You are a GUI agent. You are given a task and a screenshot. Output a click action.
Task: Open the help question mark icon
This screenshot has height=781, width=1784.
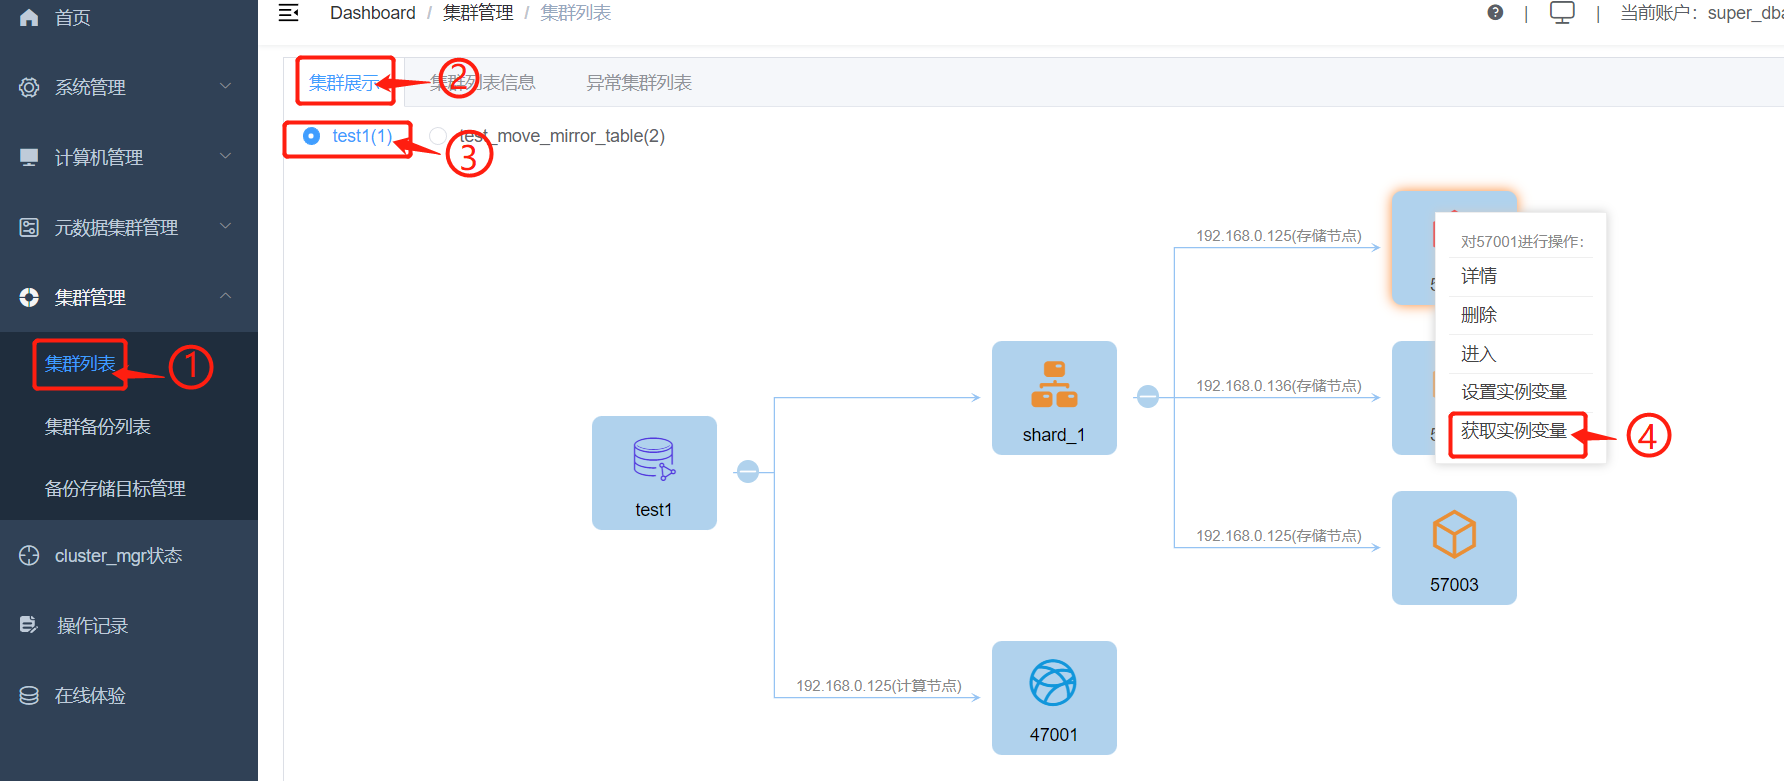tap(1495, 13)
